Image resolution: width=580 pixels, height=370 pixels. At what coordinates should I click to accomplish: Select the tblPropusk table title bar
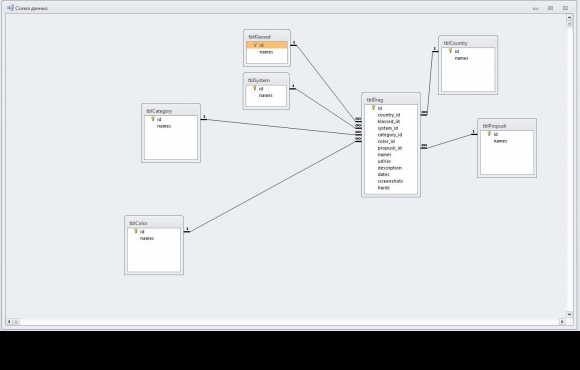[507, 126]
